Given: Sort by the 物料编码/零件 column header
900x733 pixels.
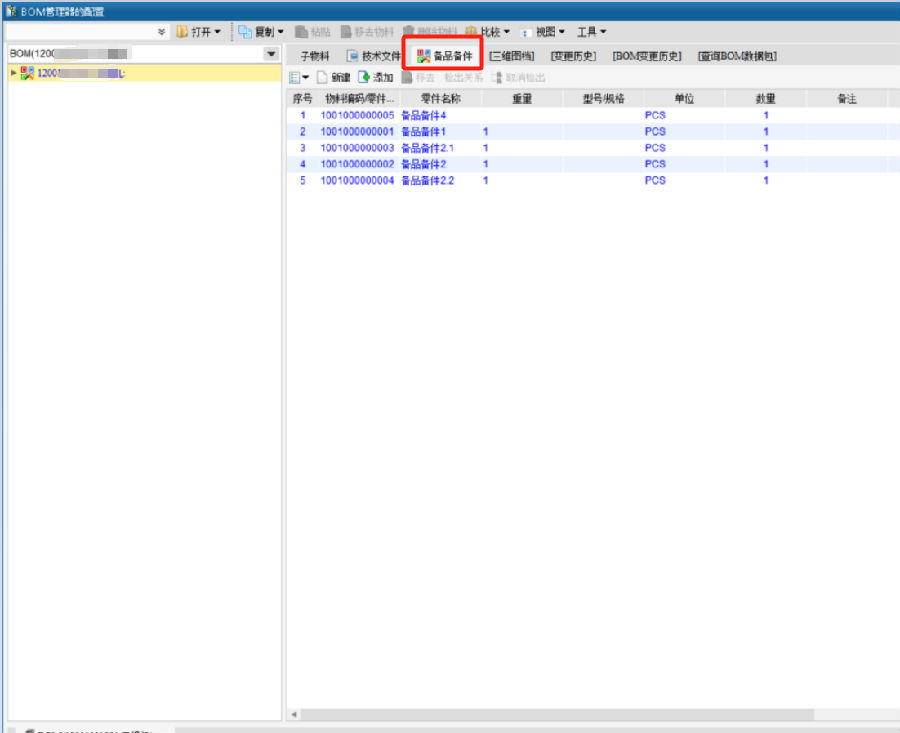Looking at the screenshot, I should click(359, 99).
